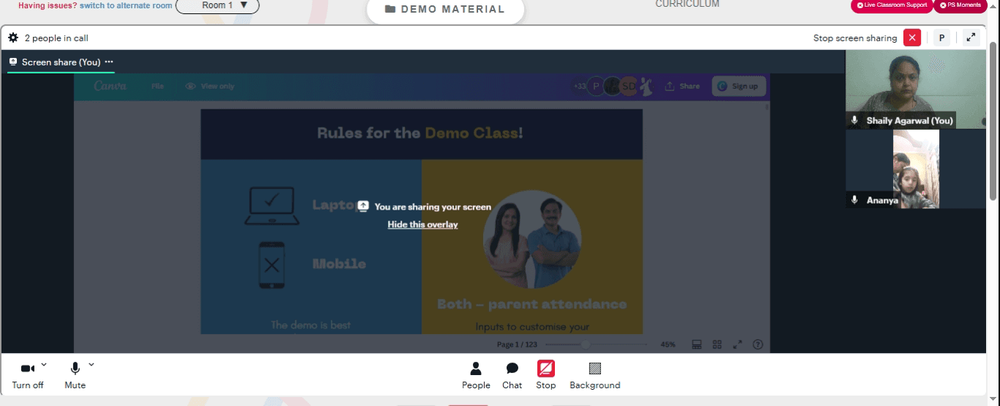
Task: Hide this overlay link
Action: 423,224
